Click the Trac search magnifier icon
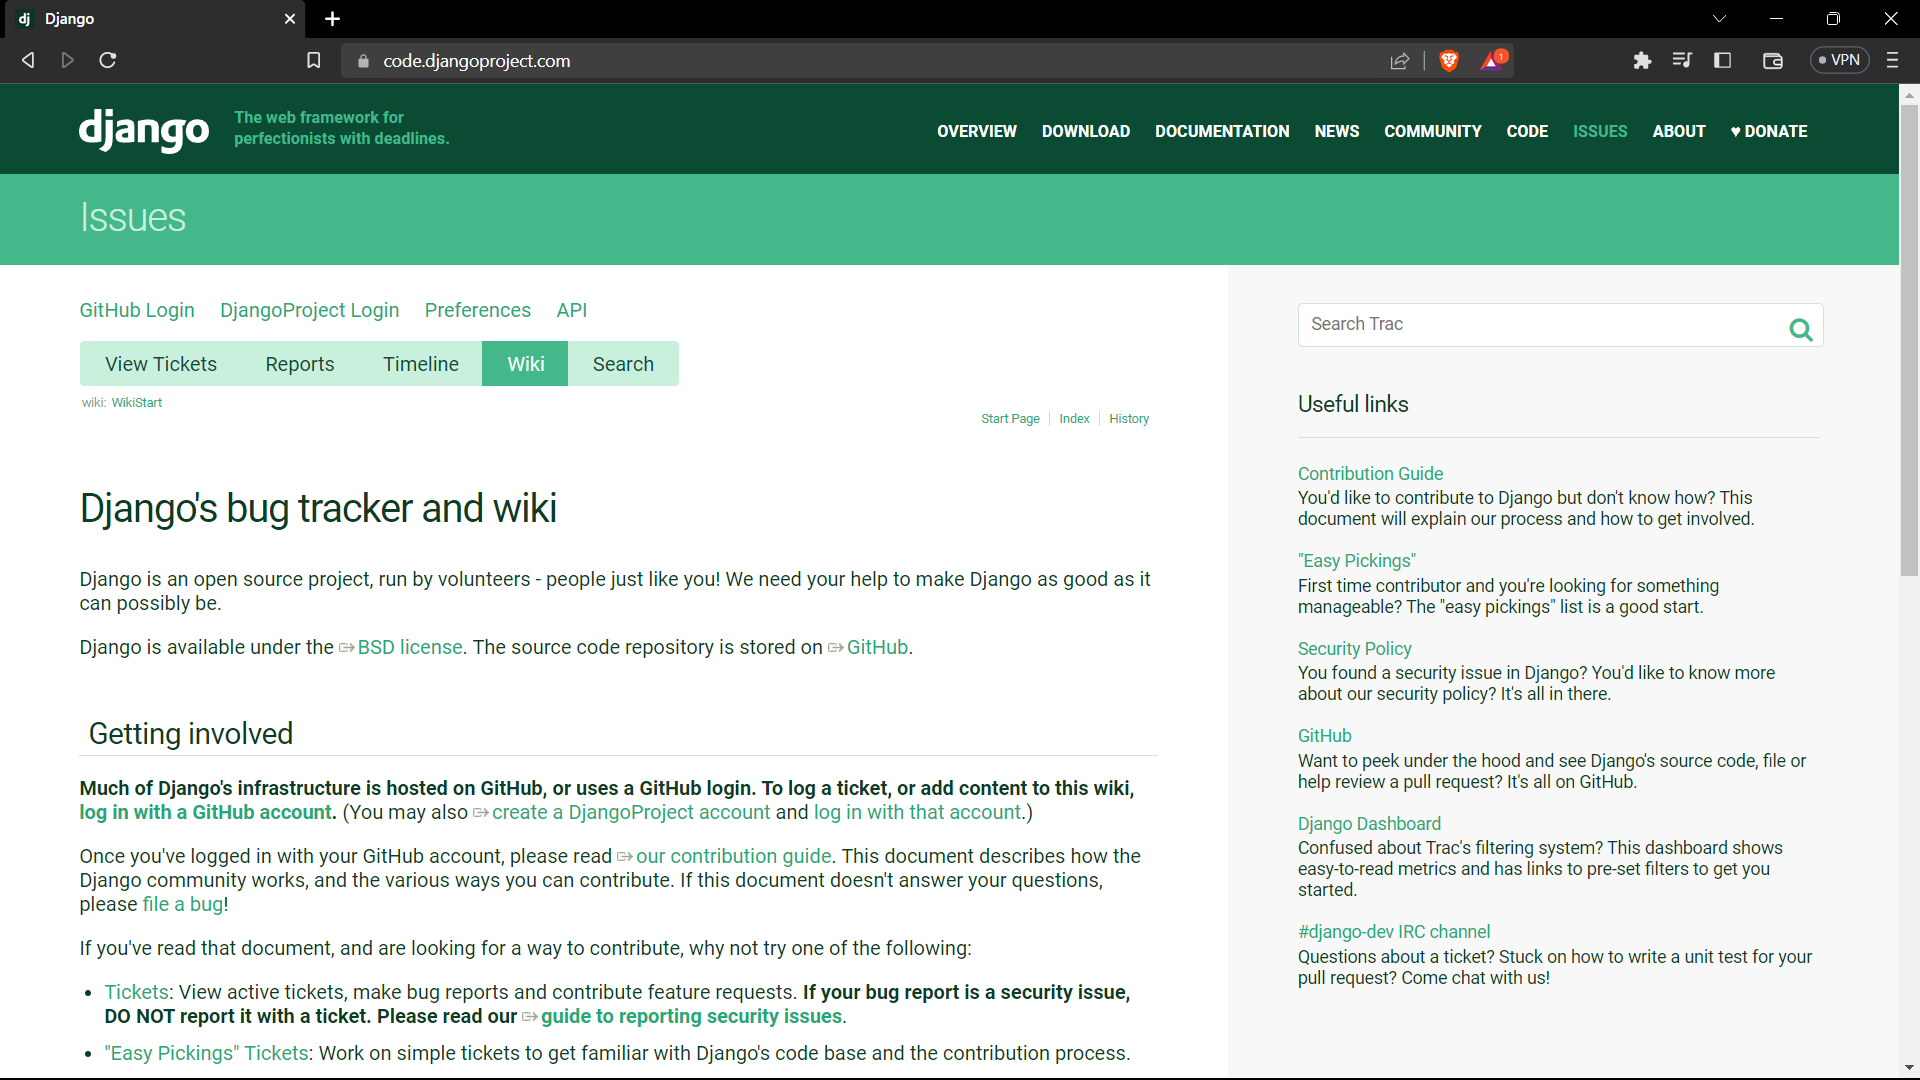The height and width of the screenshot is (1080, 1920). pyautogui.click(x=1801, y=329)
